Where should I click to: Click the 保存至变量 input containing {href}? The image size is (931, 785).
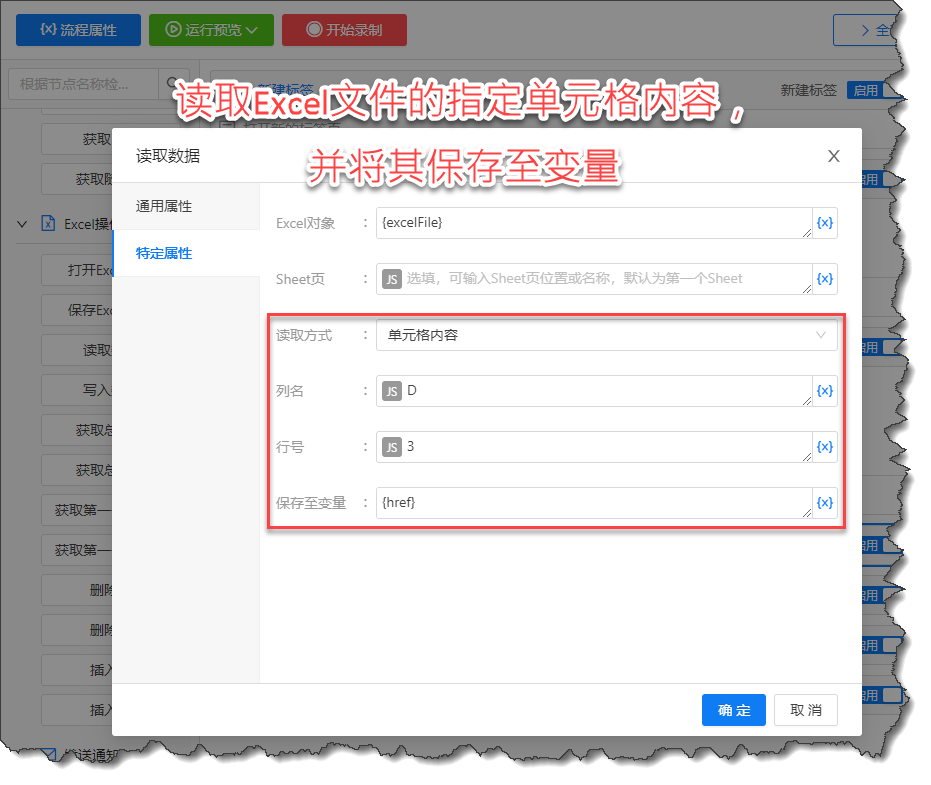click(594, 503)
